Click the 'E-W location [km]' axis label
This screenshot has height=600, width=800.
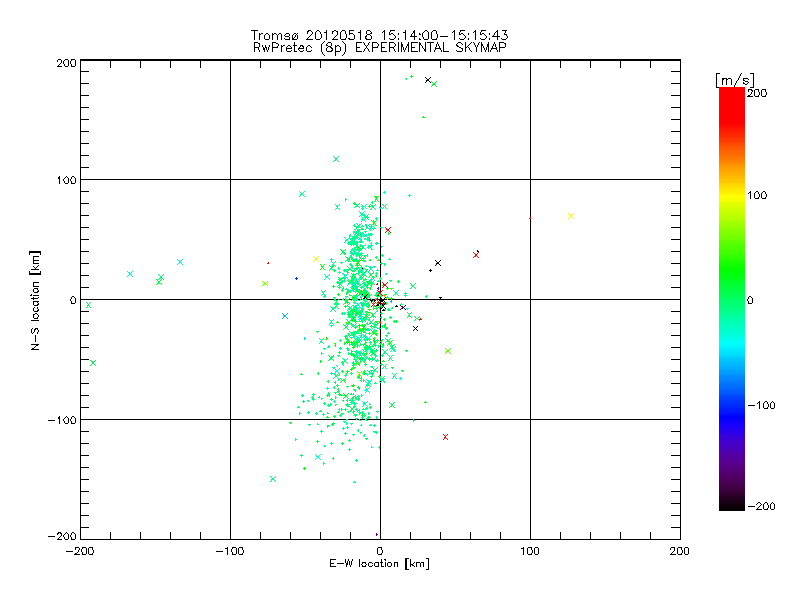point(379,564)
